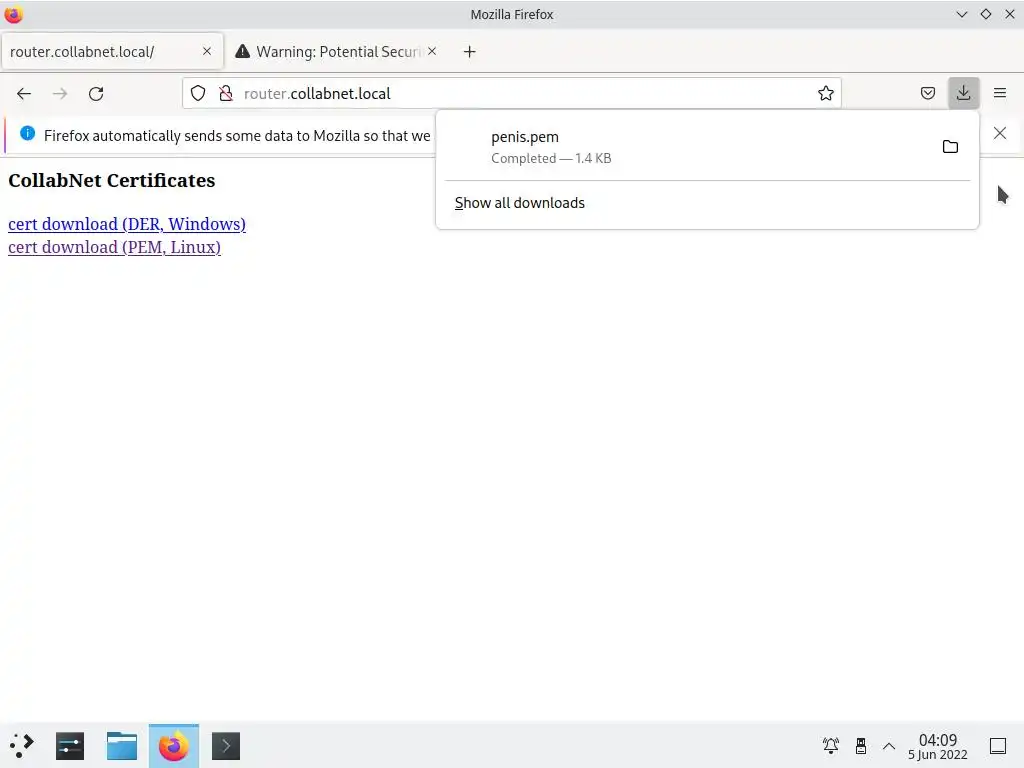Switch to Warning: Potential Security tab
The height and width of the screenshot is (768, 1024).
point(336,52)
